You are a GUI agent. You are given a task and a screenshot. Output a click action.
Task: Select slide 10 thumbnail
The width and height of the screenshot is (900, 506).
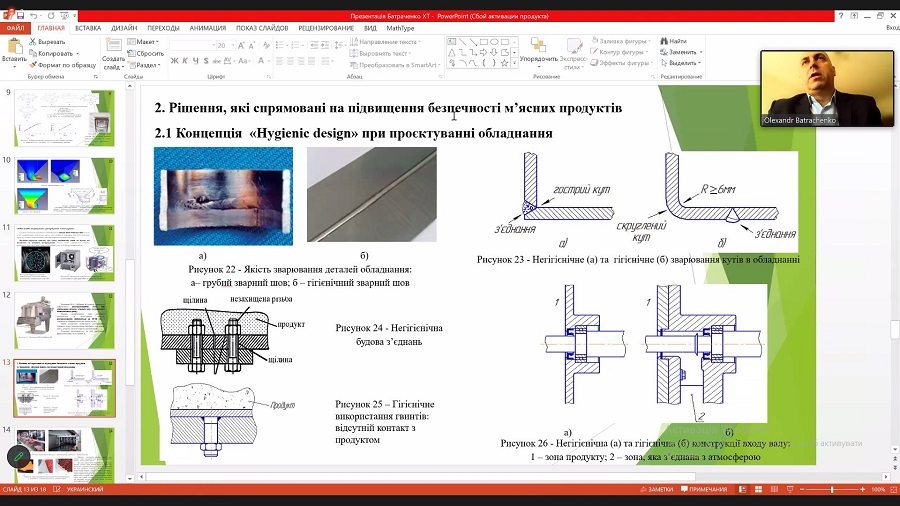[64, 185]
